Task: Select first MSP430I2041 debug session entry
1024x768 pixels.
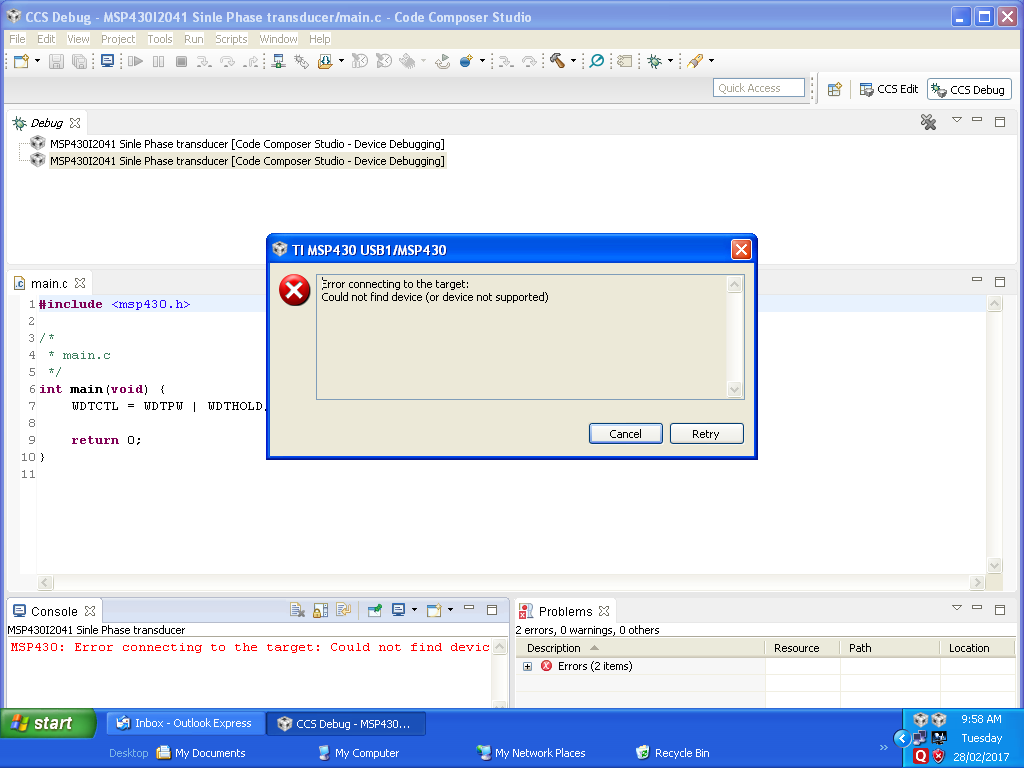Action: [x=247, y=144]
